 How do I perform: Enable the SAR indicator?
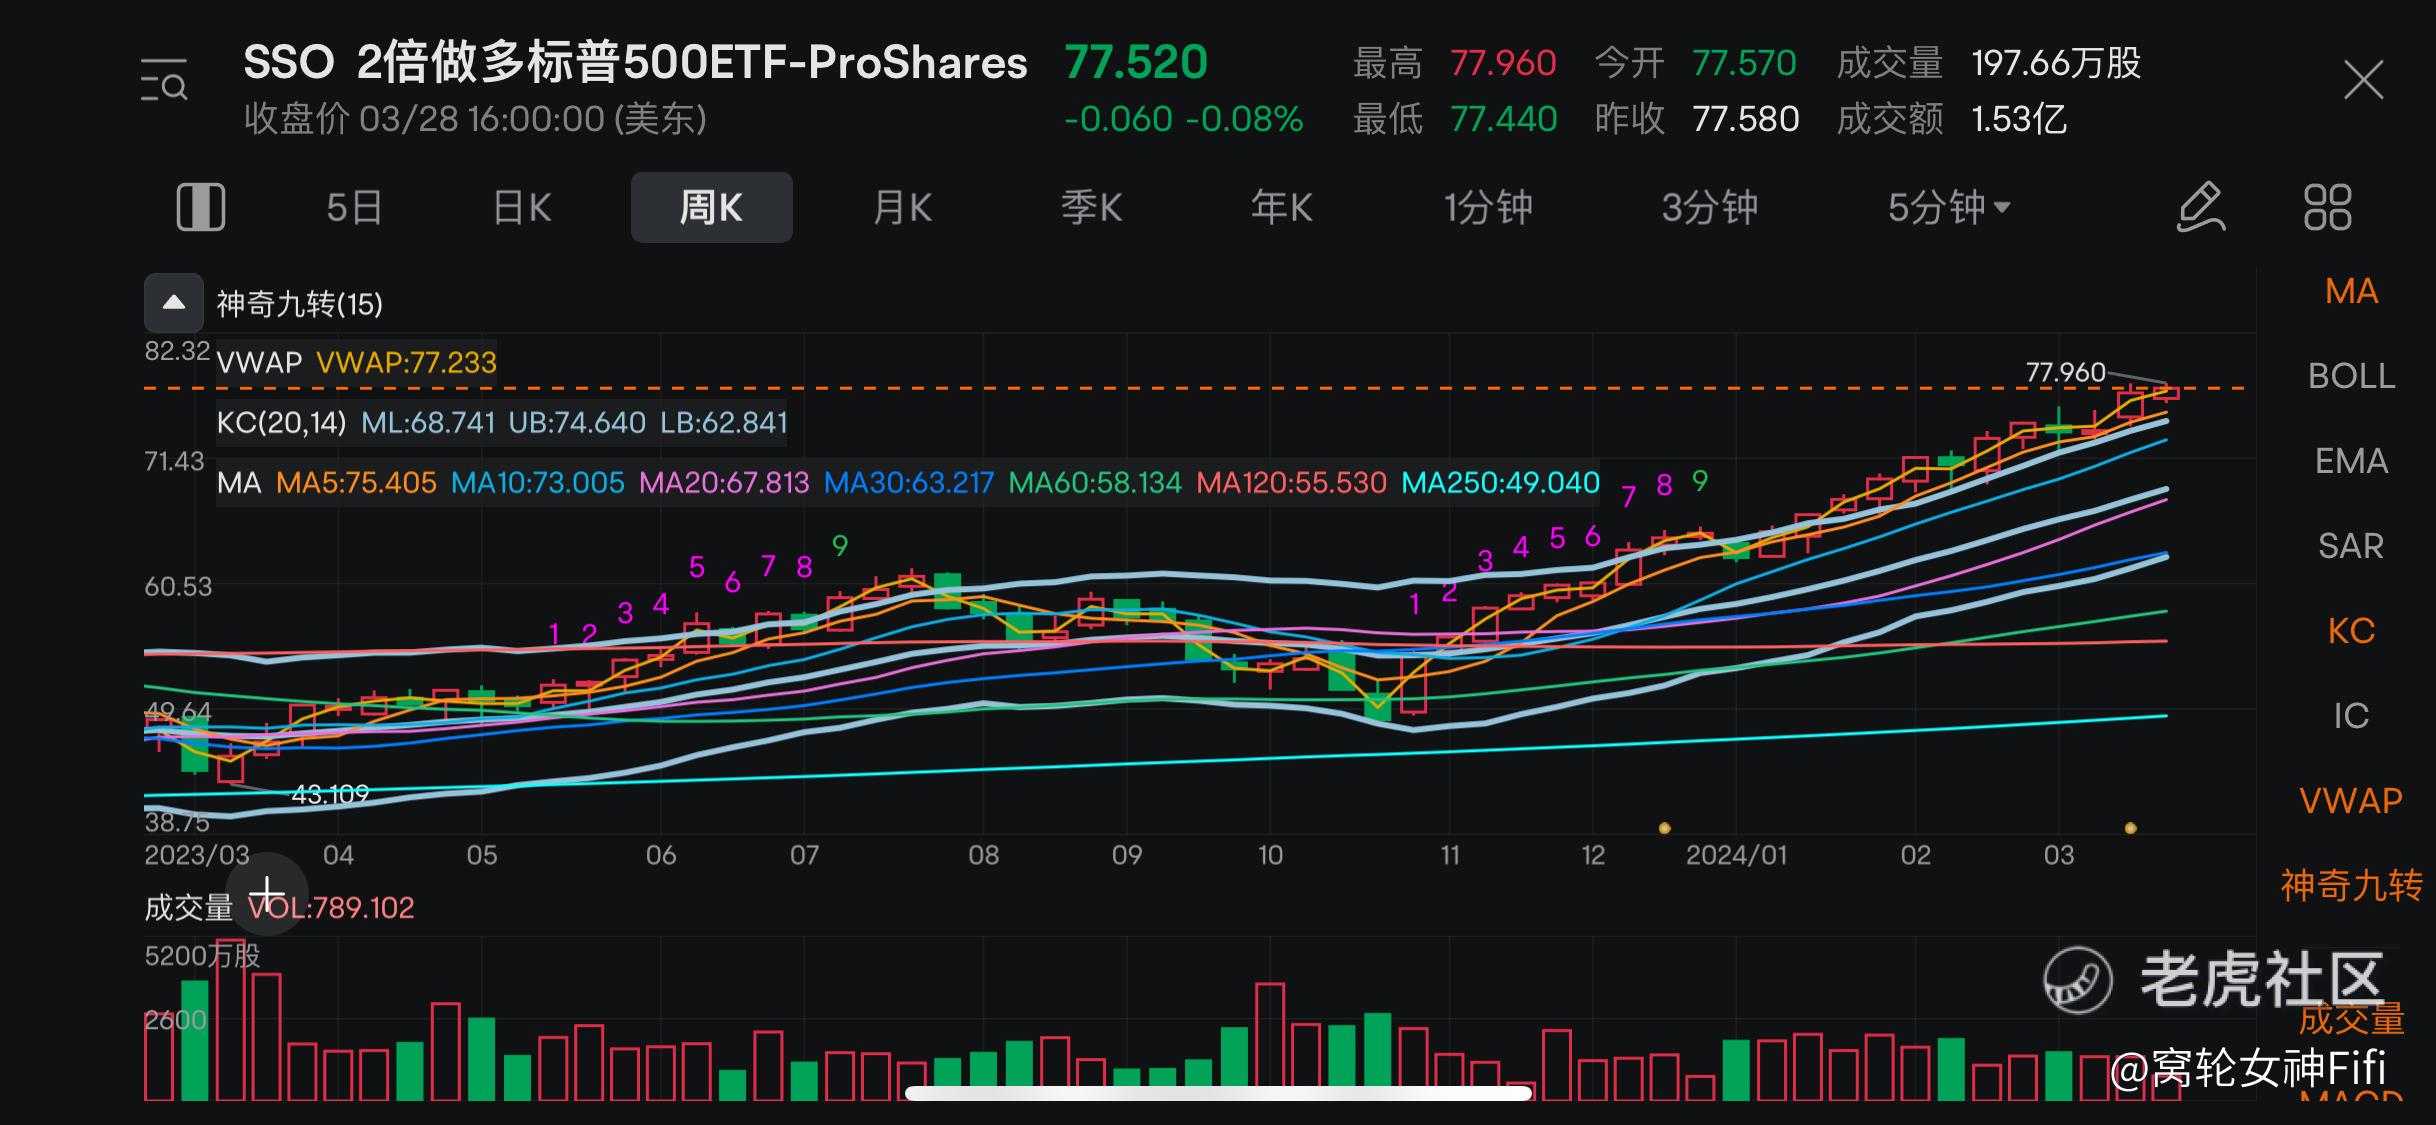(x=2351, y=547)
